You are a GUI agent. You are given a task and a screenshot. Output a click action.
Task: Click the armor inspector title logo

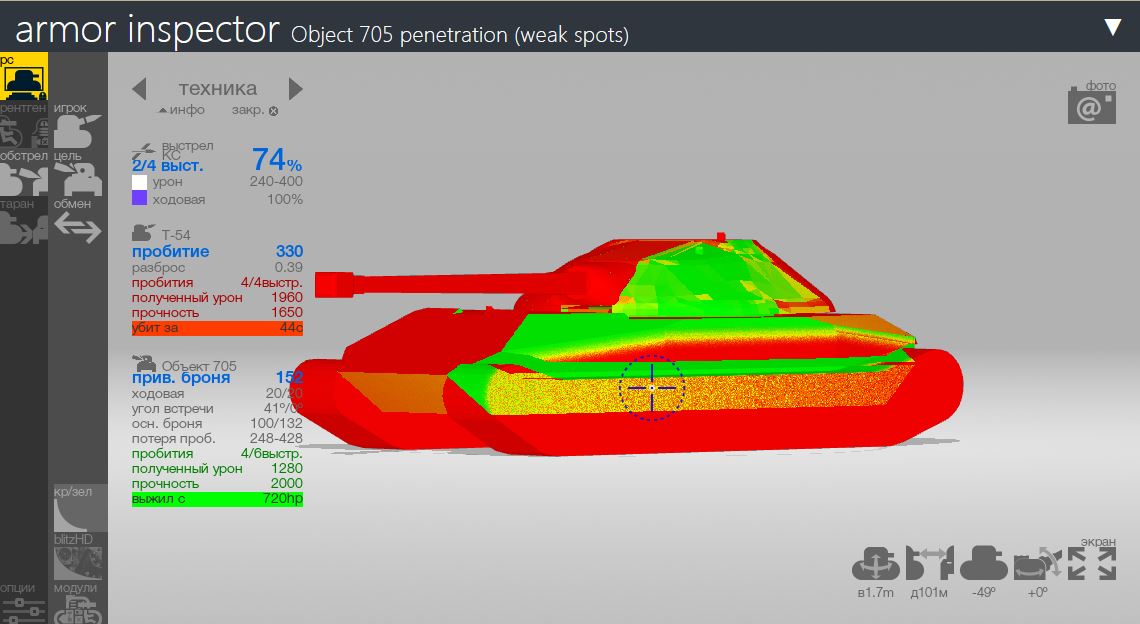pos(148,30)
